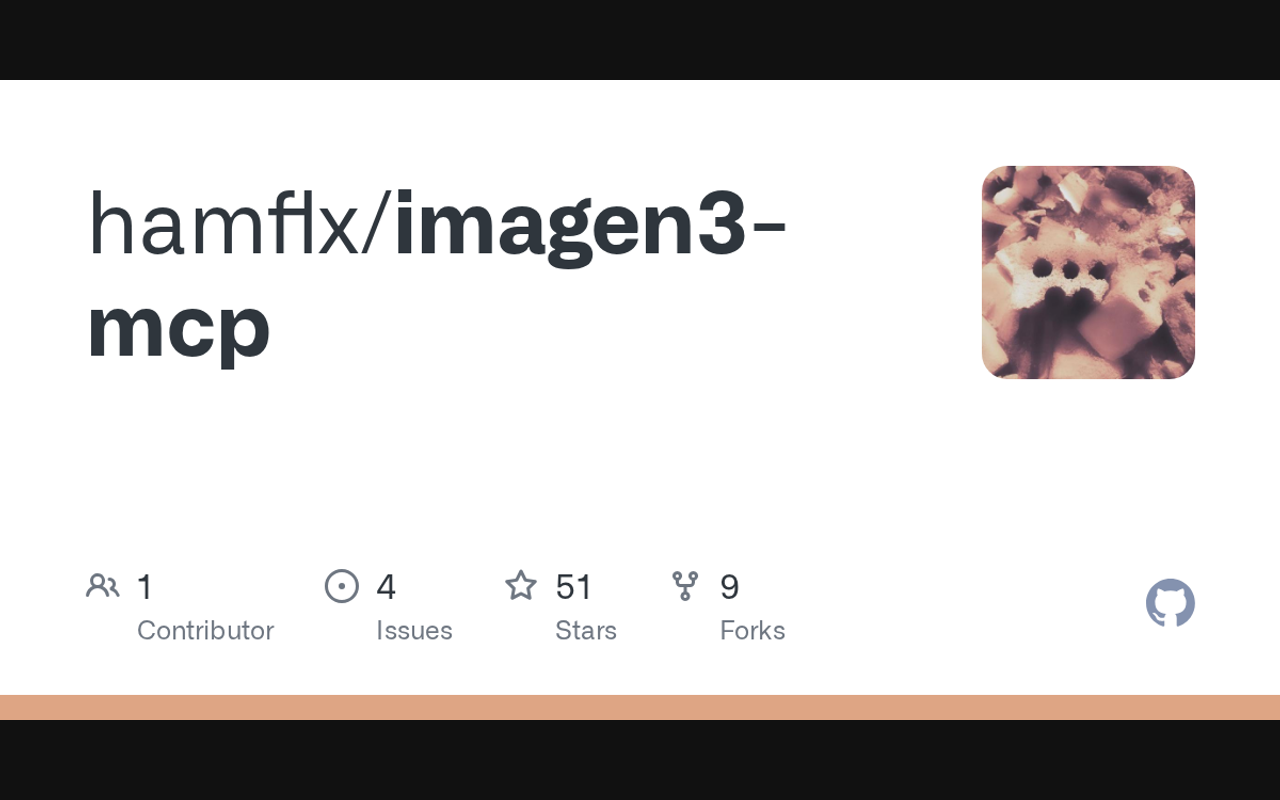Screen dimensions: 1280x800
Task: Select the contributor count 1
Action: pyautogui.click(x=145, y=587)
